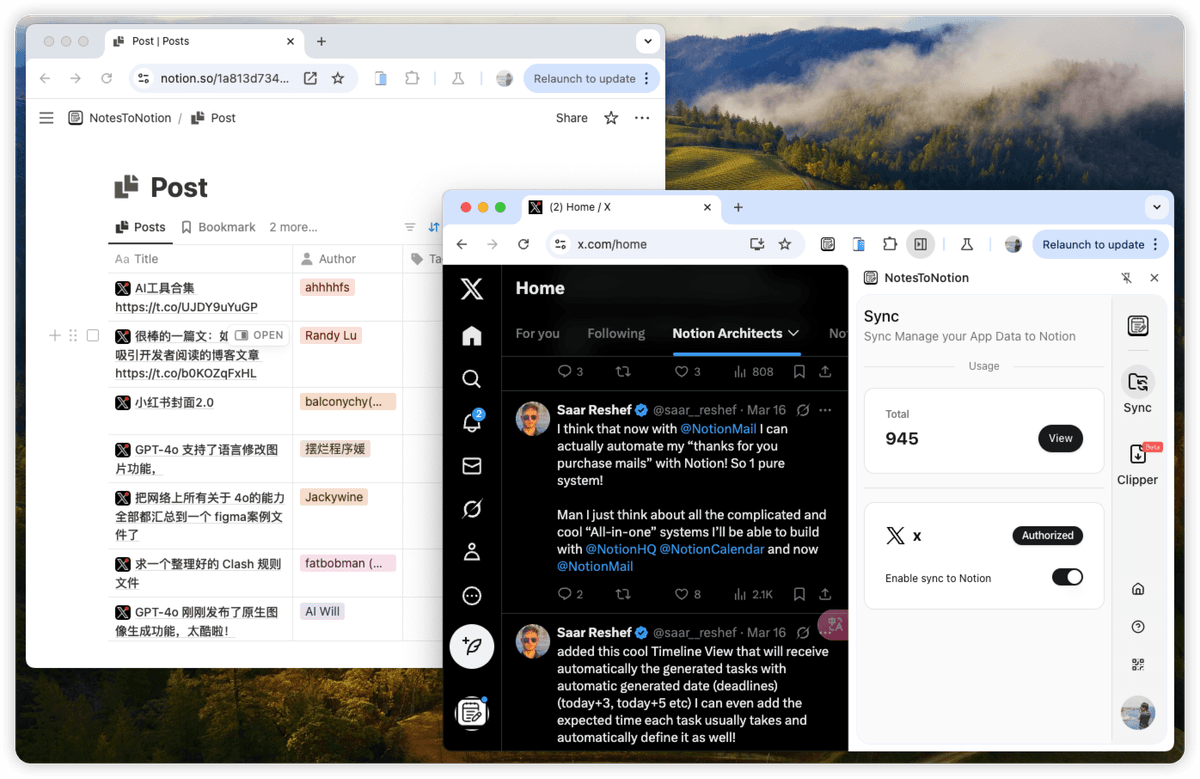This screenshot has width=1200, height=779.
Task: Go to Home via house icon on X
Action: tap(472, 336)
